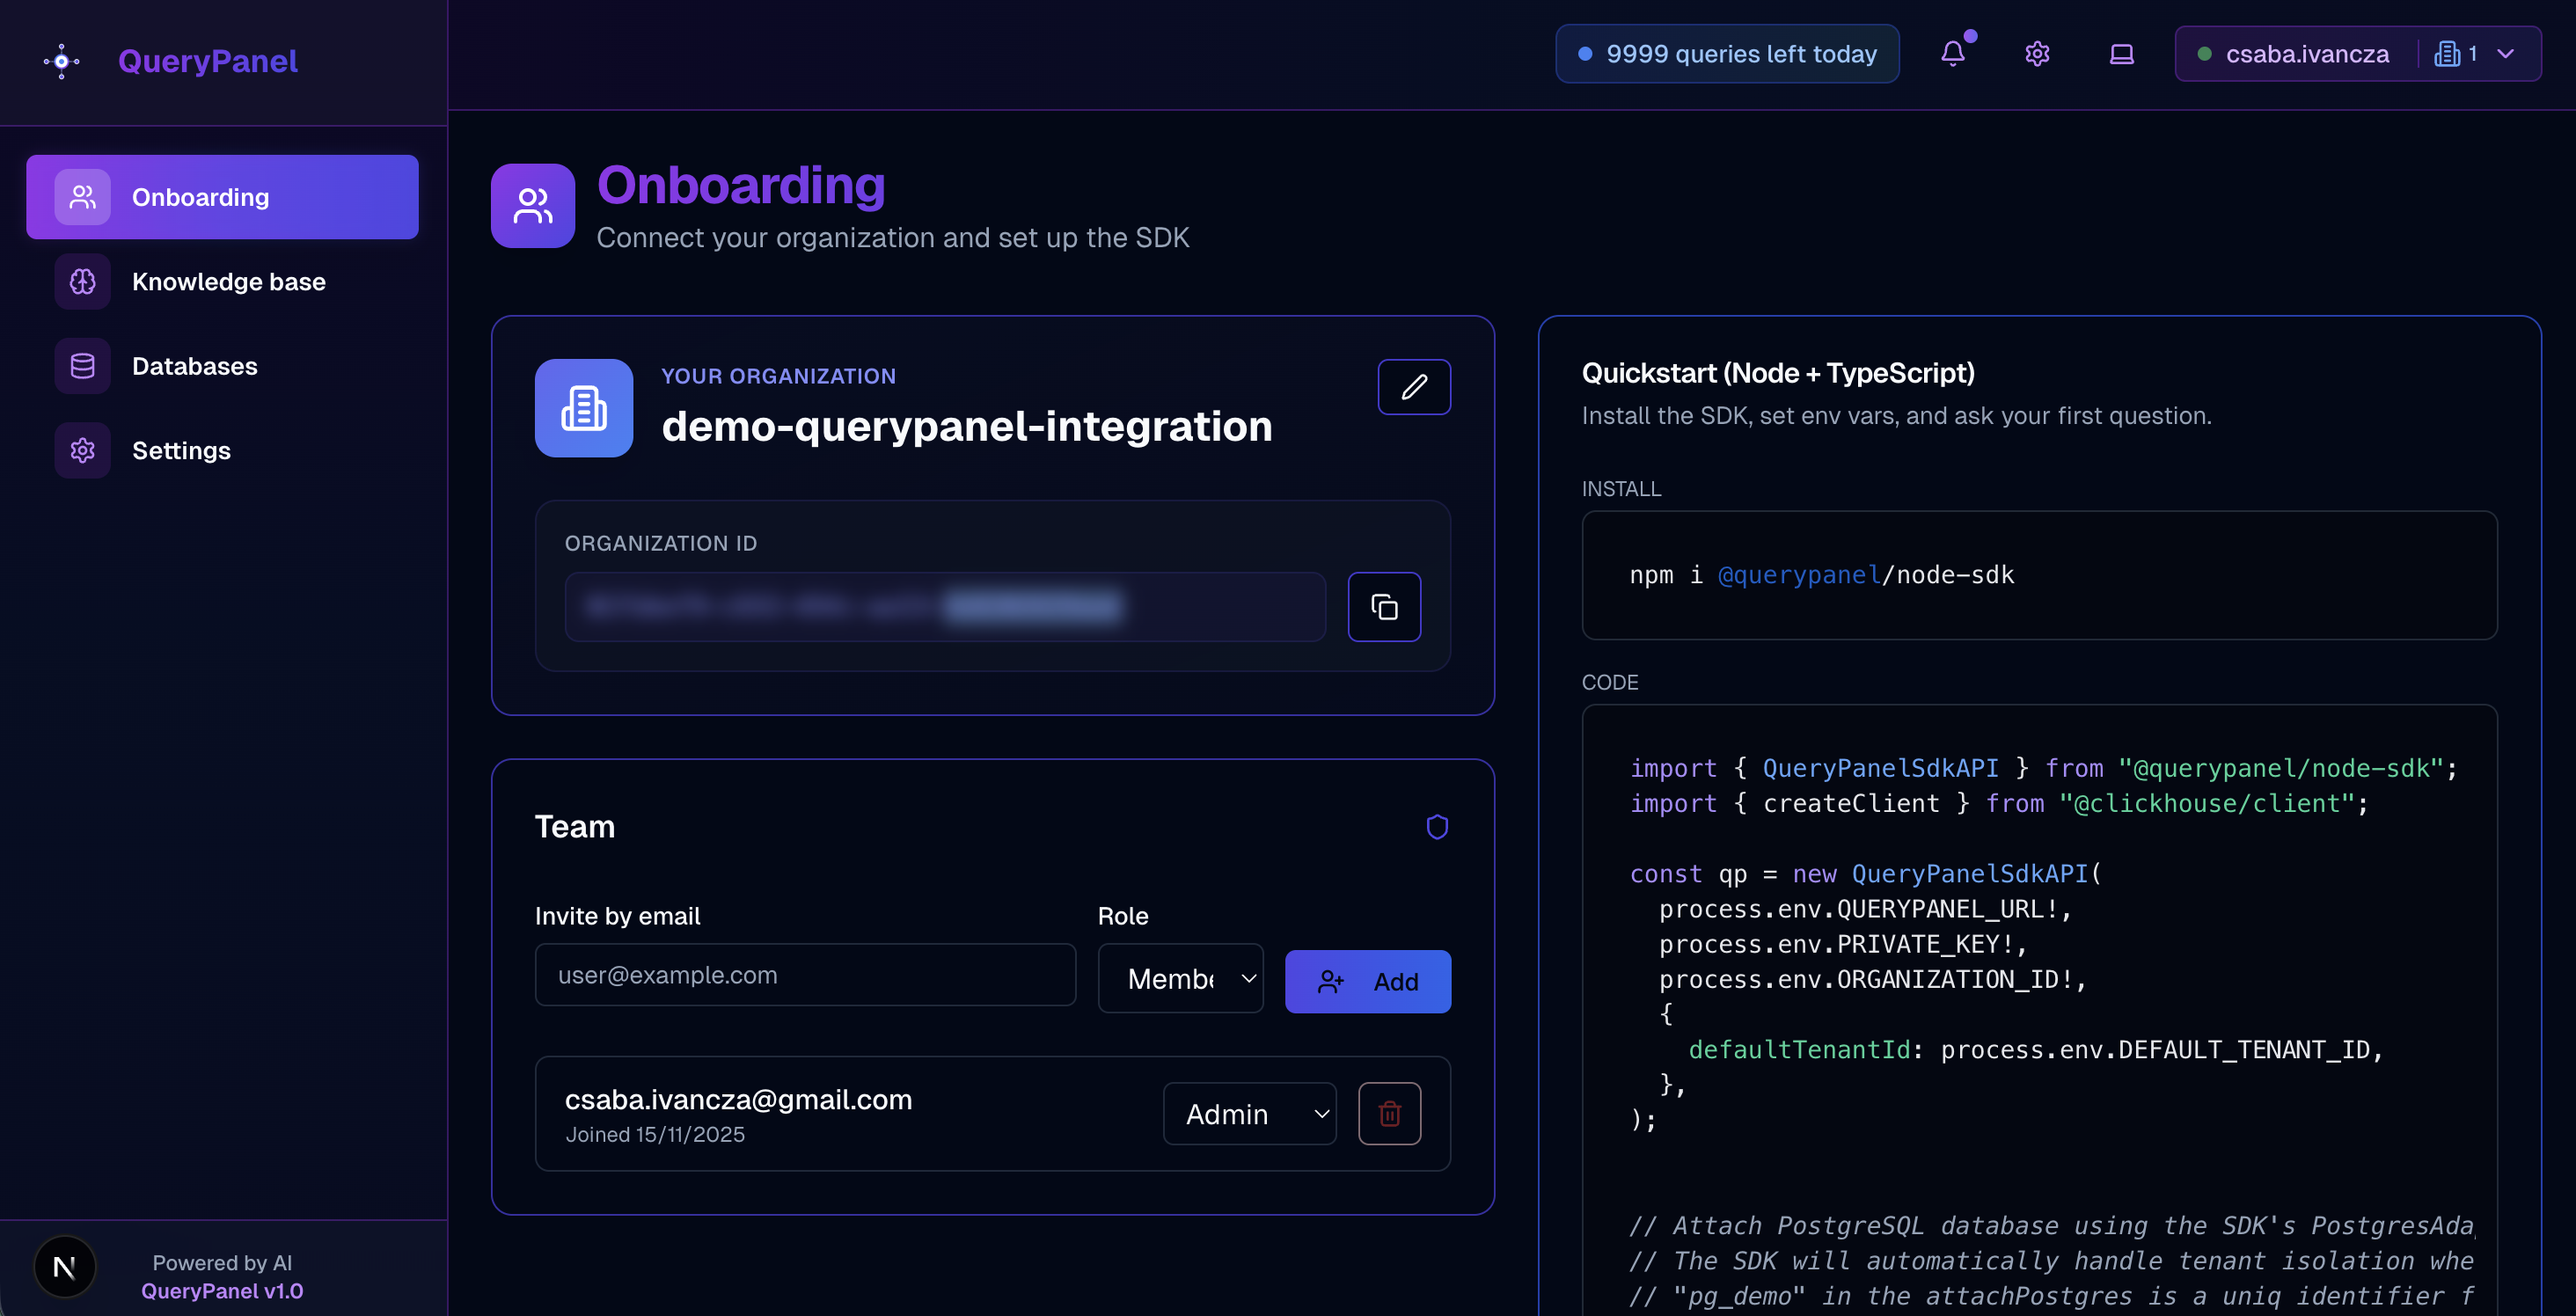Viewport: 2576px width, 1316px height.
Task: Click the notifications bell icon
Action: [x=1952, y=54]
